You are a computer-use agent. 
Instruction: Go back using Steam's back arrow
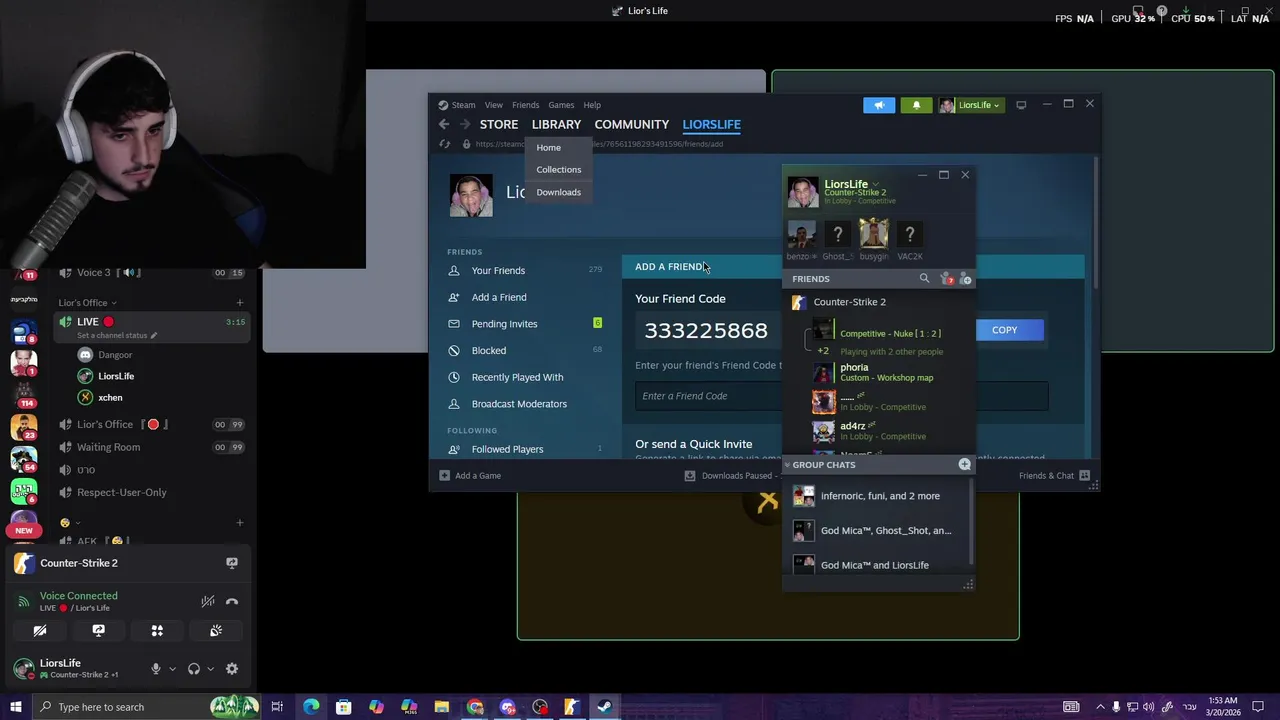point(444,124)
